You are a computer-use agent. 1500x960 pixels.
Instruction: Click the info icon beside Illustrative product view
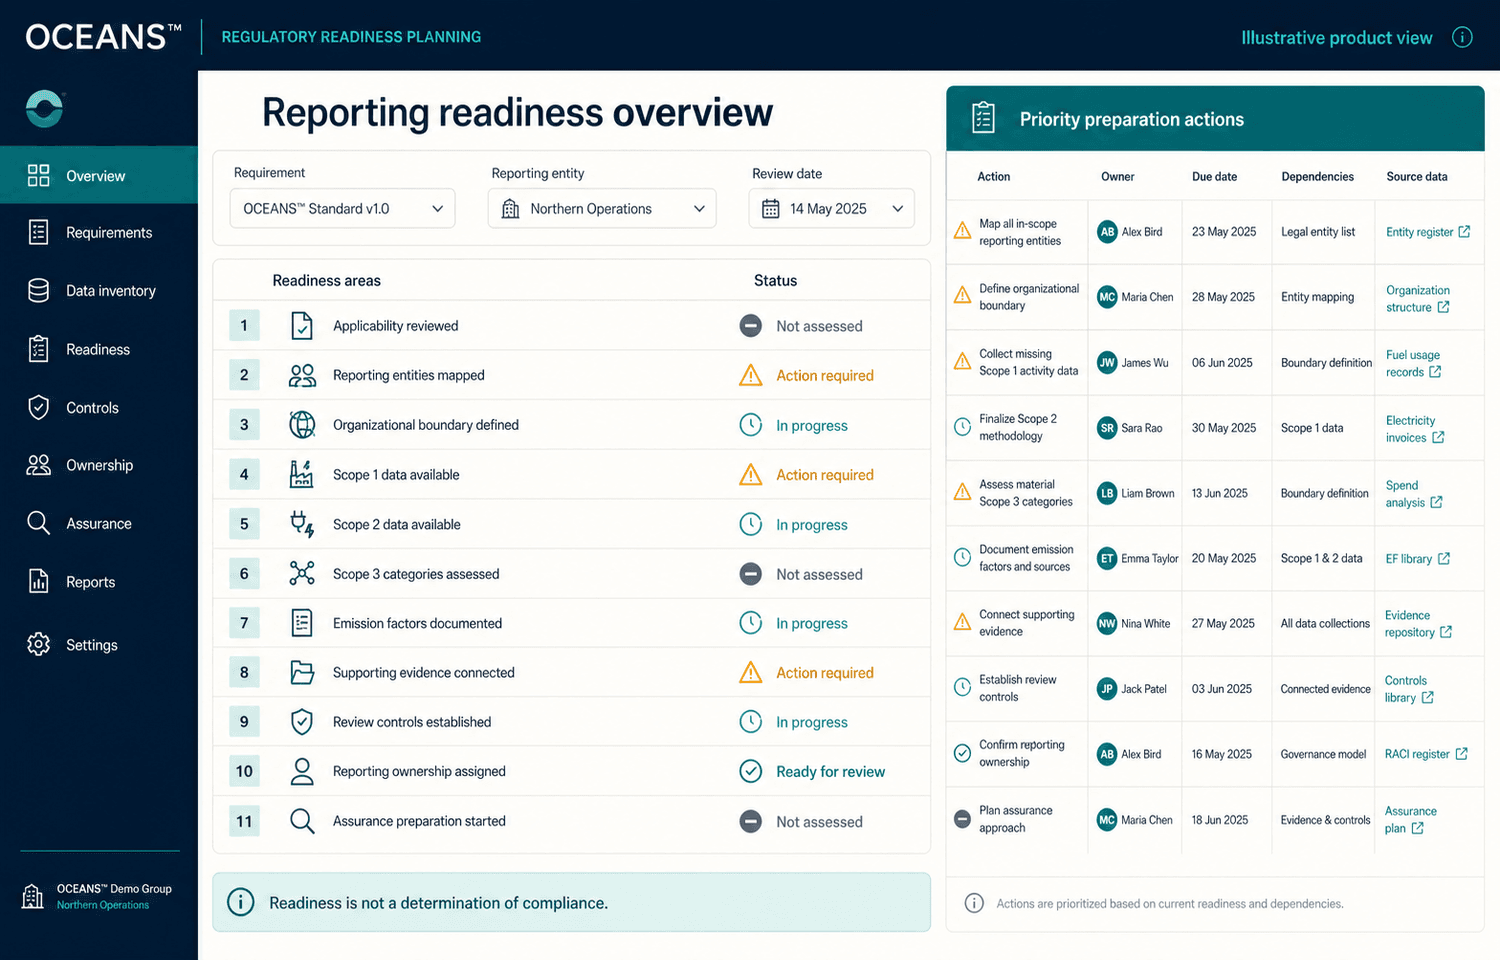(x=1462, y=37)
